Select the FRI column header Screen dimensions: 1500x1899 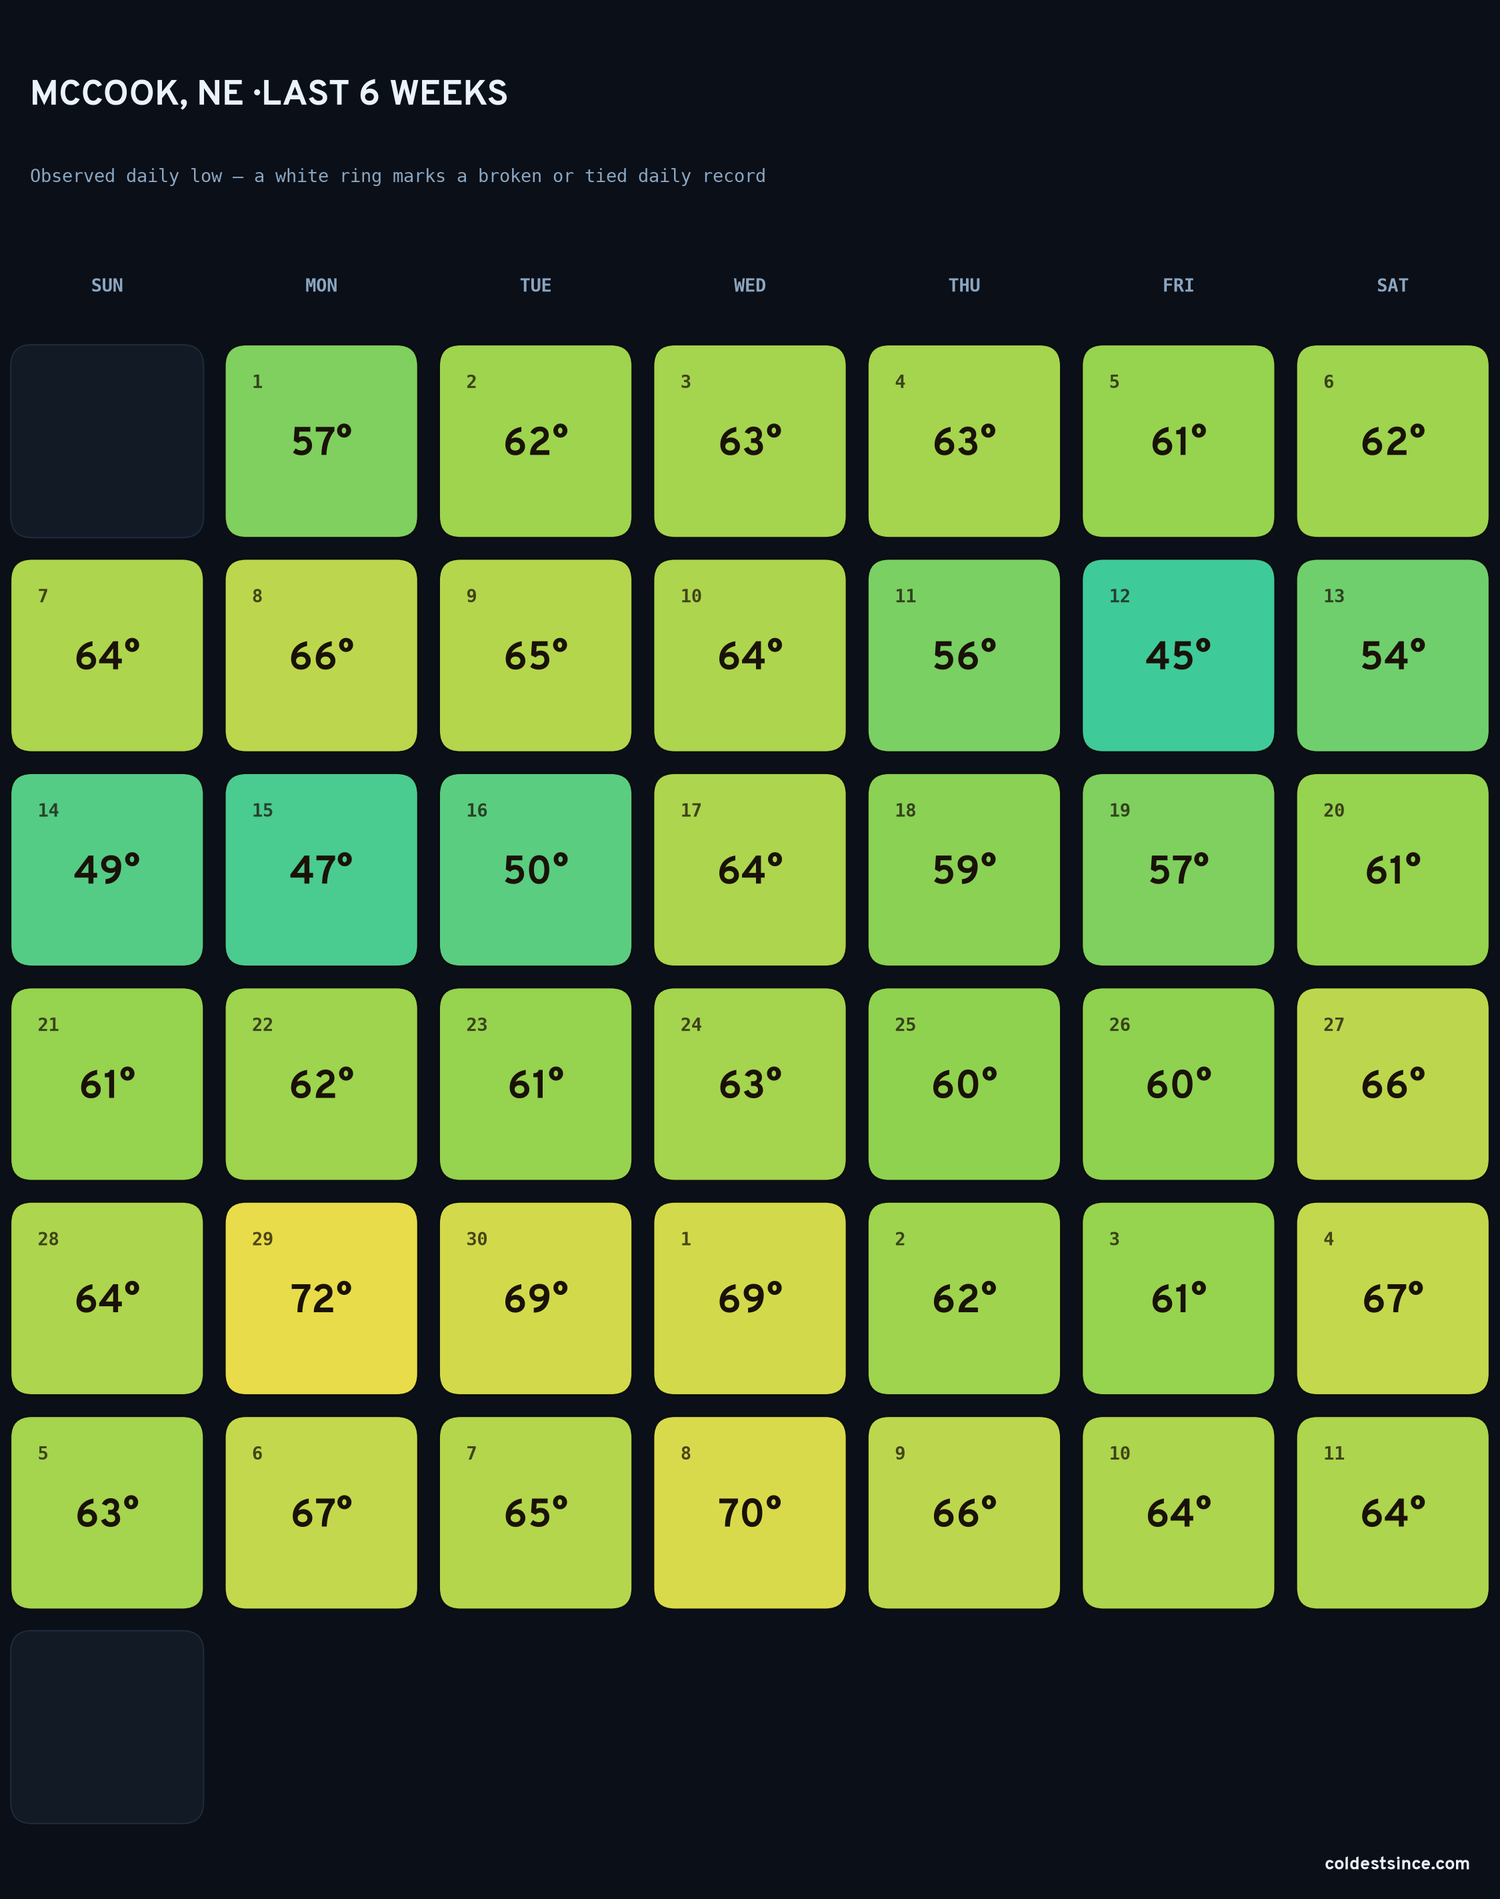(1178, 285)
